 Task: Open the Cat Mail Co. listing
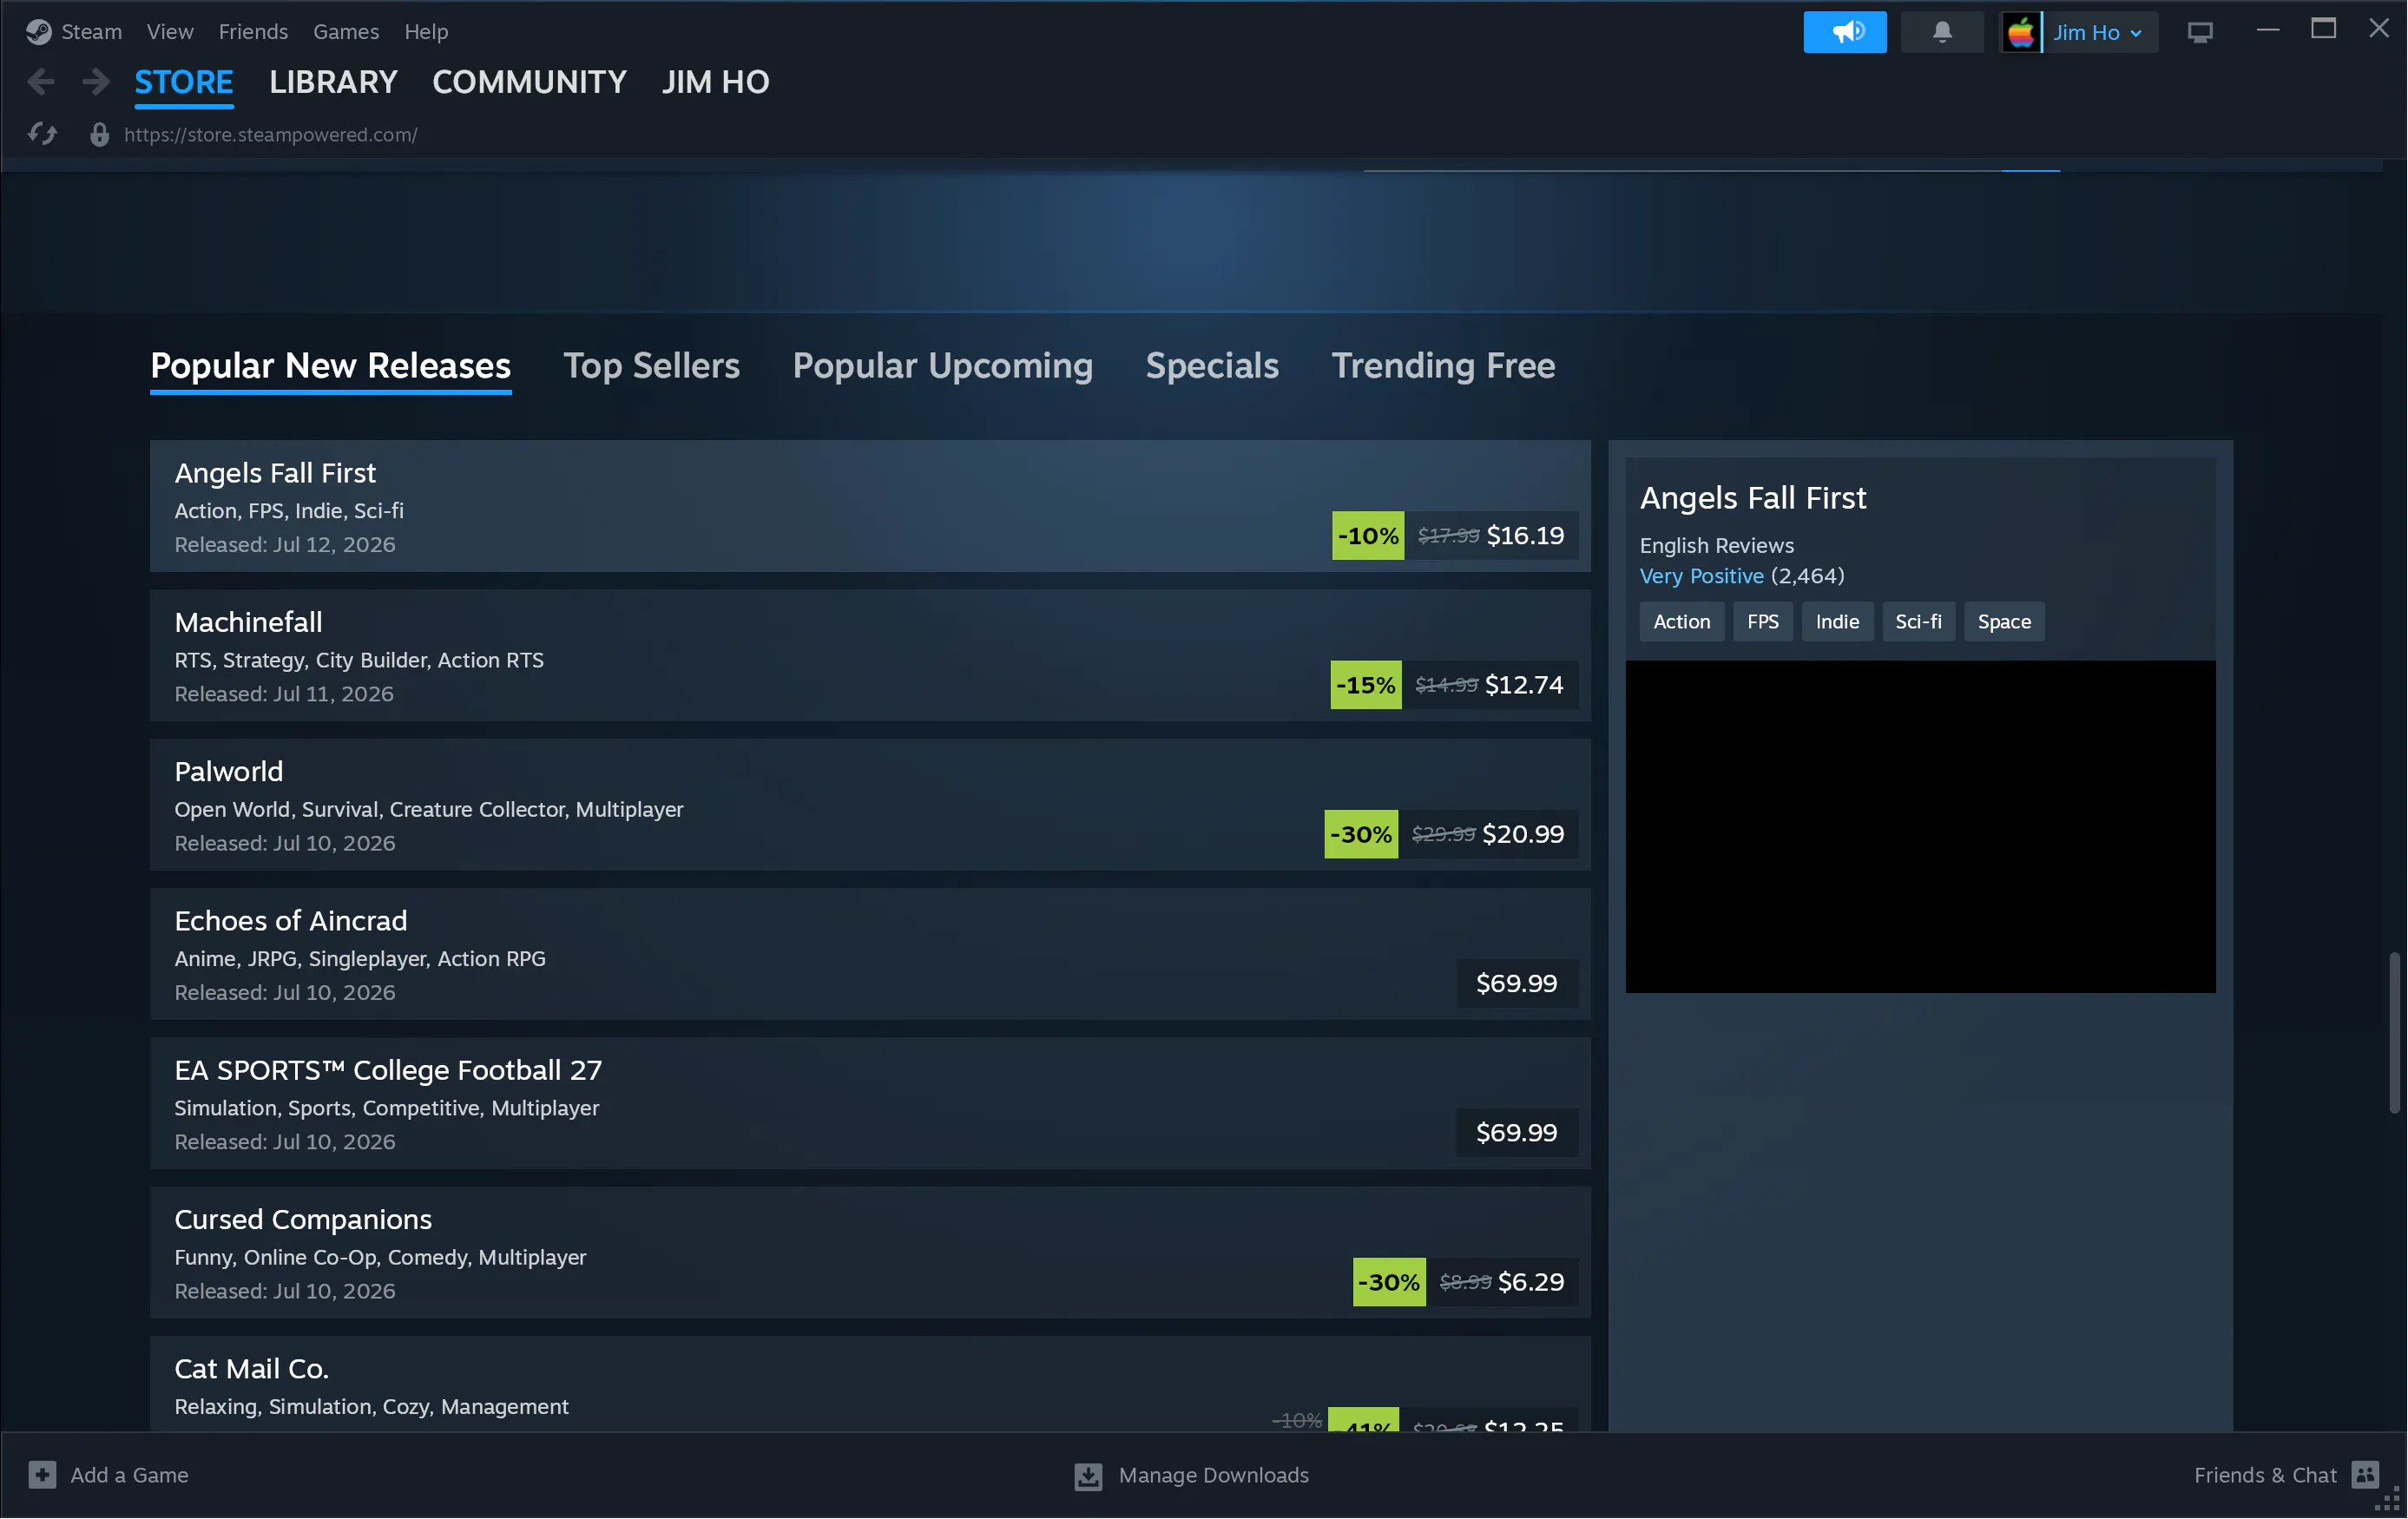[870, 1384]
